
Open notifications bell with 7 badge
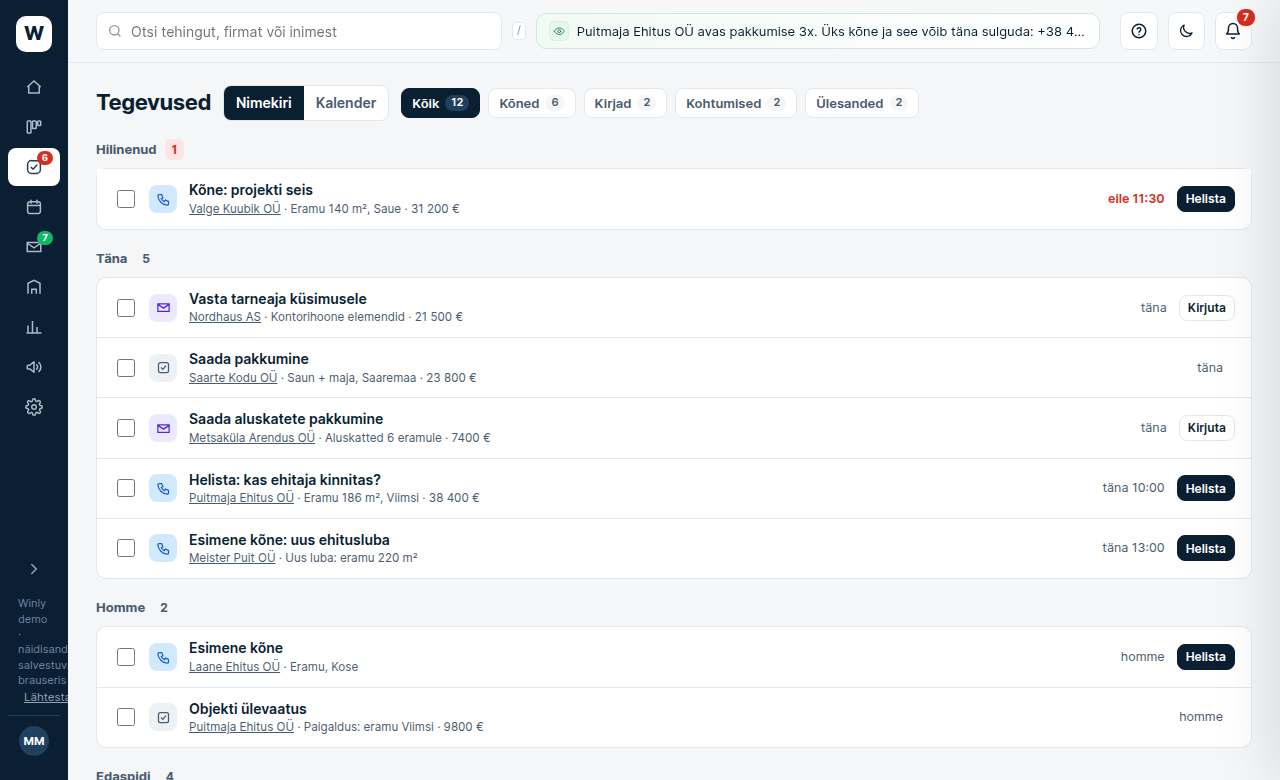[x=1233, y=31]
